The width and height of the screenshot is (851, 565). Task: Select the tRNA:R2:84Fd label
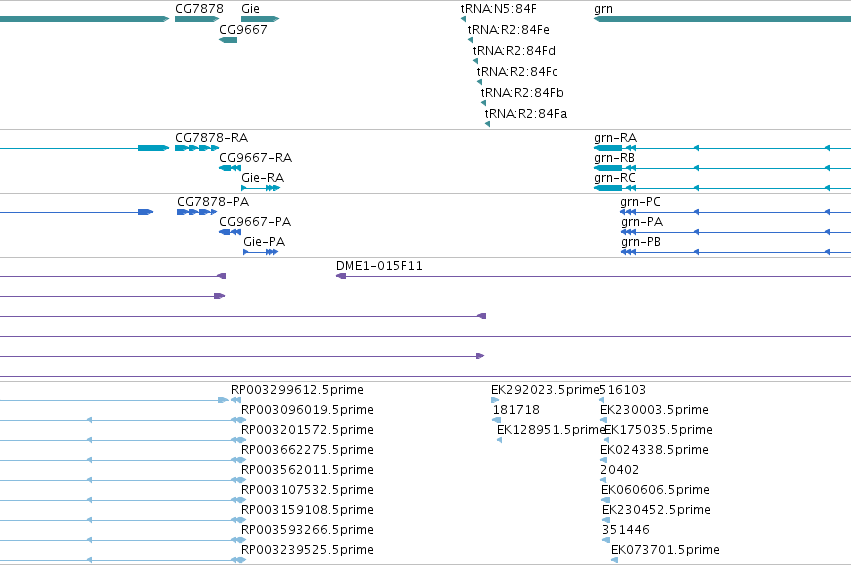point(514,51)
